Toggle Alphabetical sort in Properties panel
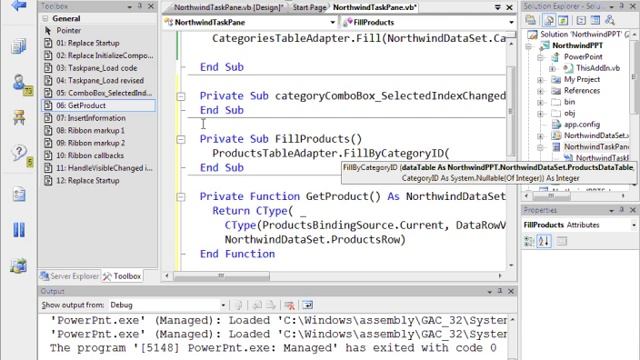The height and width of the screenshot is (360, 640). point(544,241)
